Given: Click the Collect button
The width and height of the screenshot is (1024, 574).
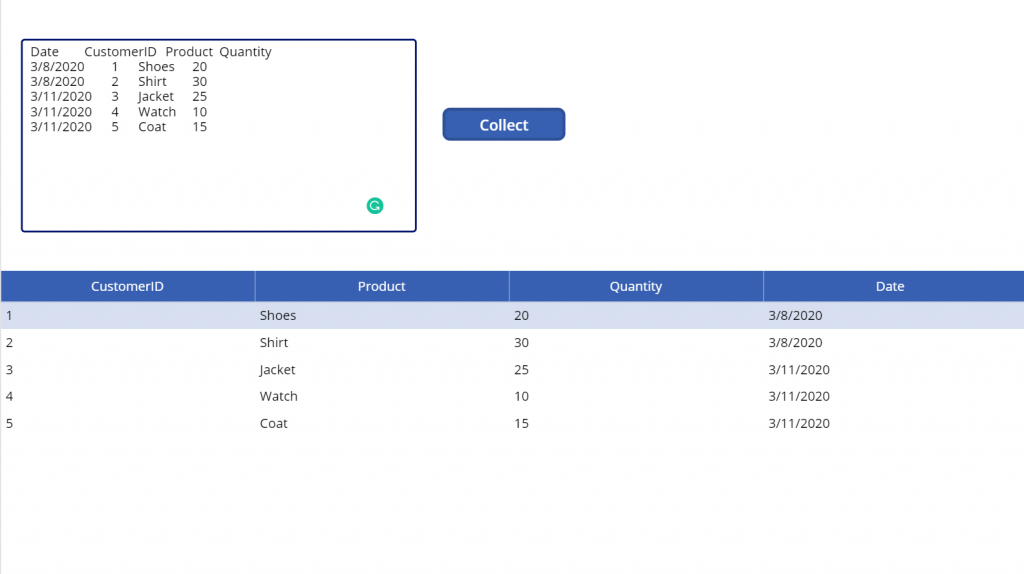Looking at the screenshot, I should (504, 125).
